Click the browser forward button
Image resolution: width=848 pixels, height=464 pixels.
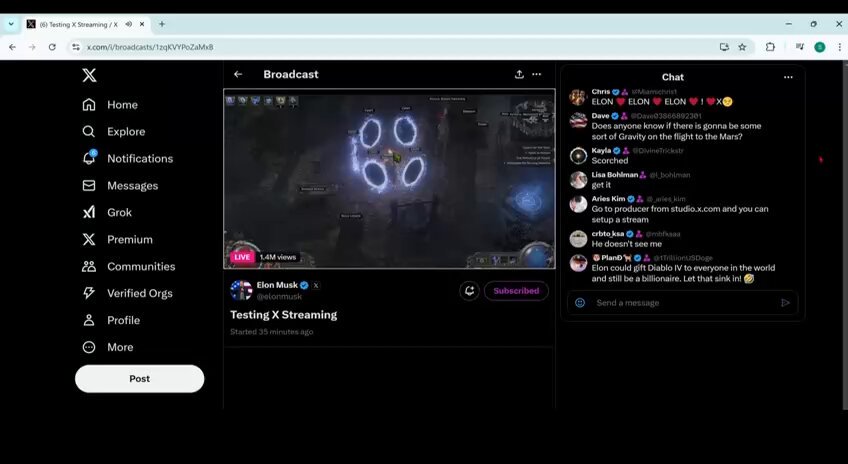32,47
